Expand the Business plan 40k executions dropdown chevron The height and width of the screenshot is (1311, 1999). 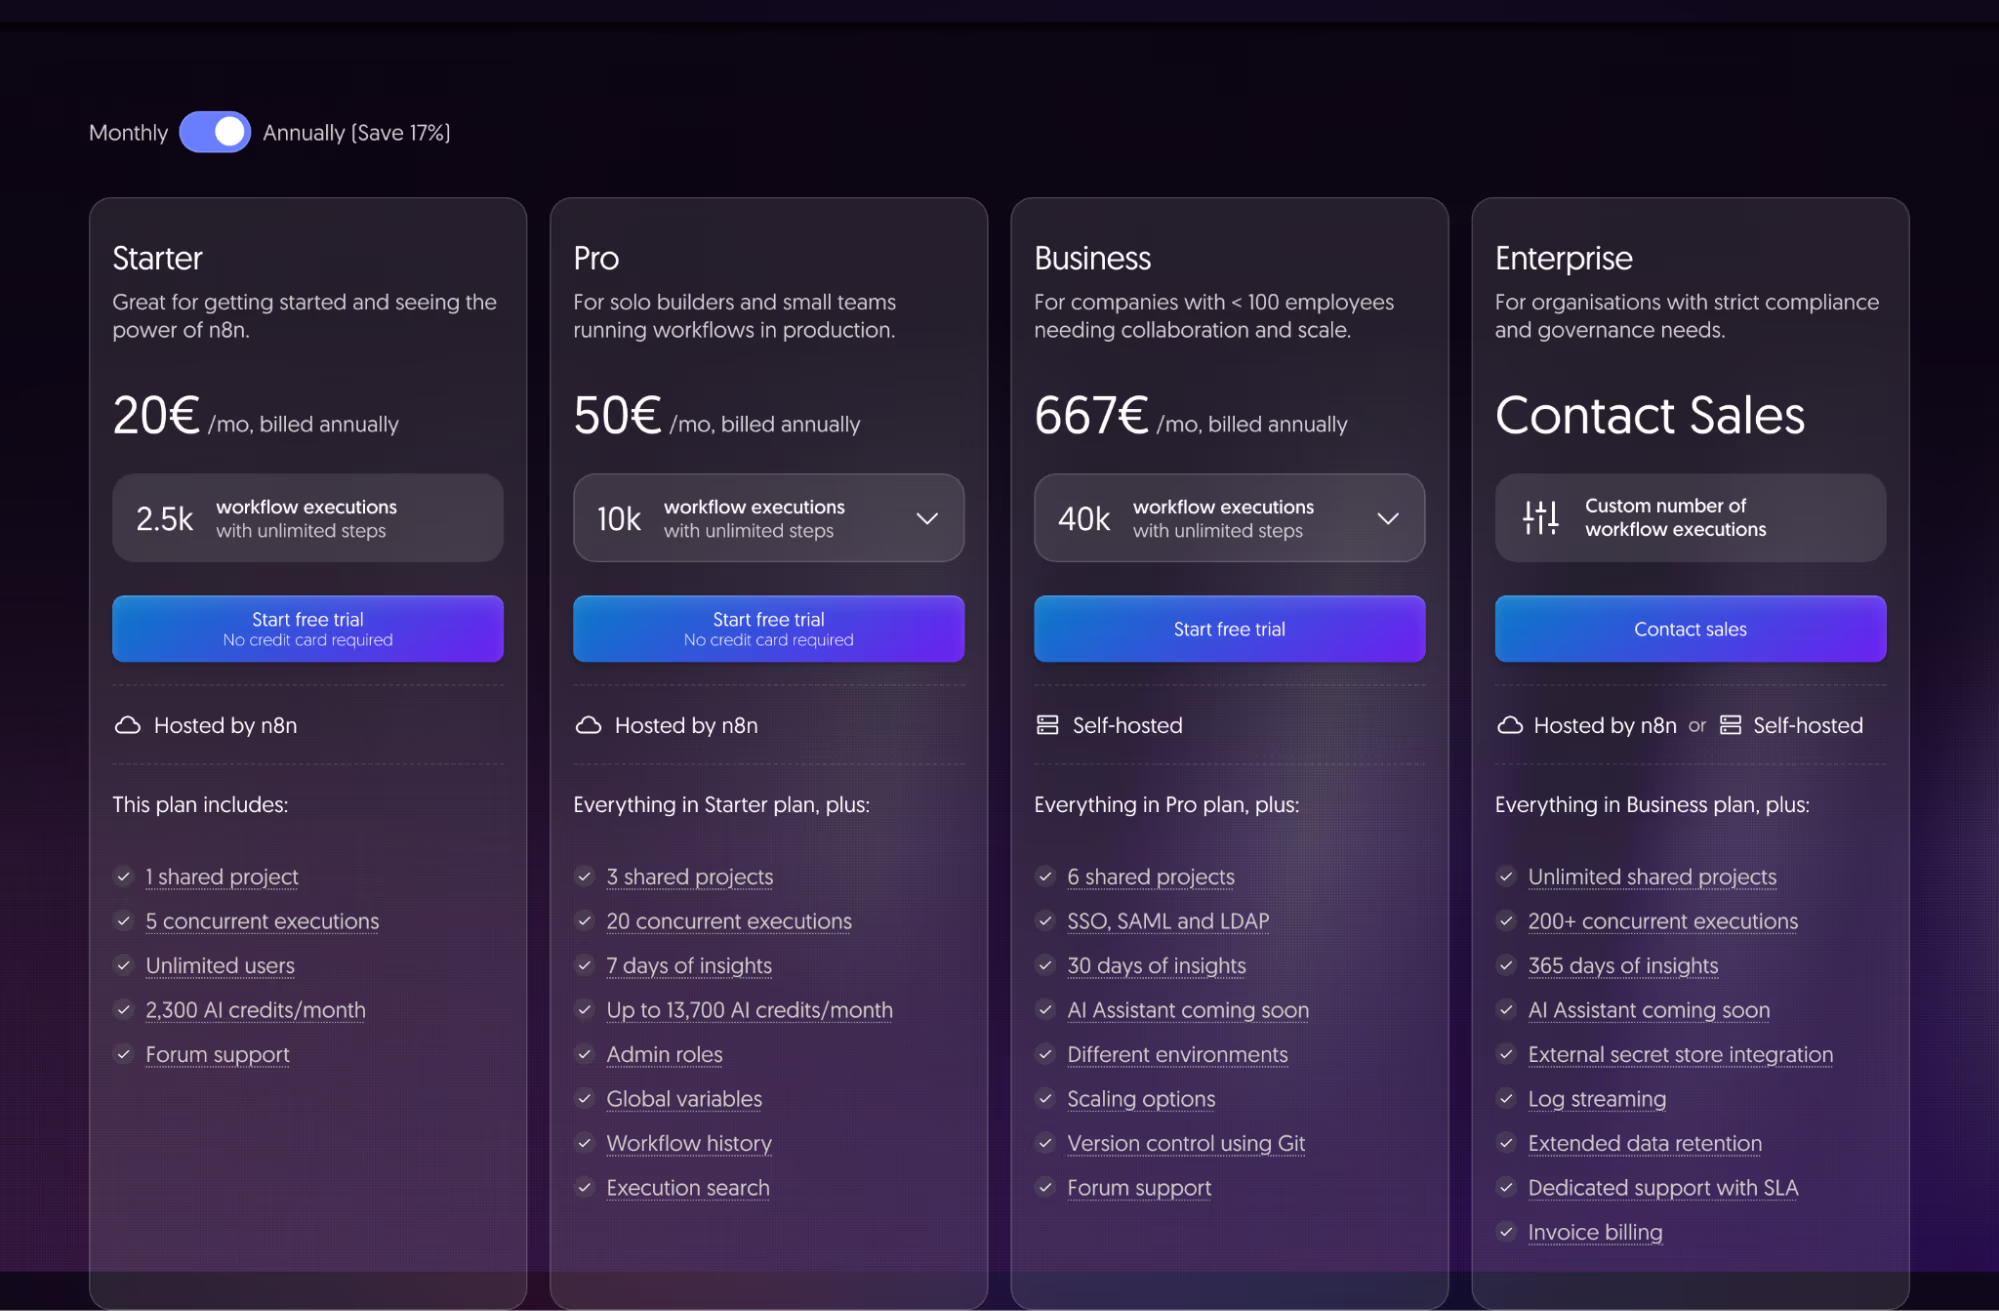1387,518
